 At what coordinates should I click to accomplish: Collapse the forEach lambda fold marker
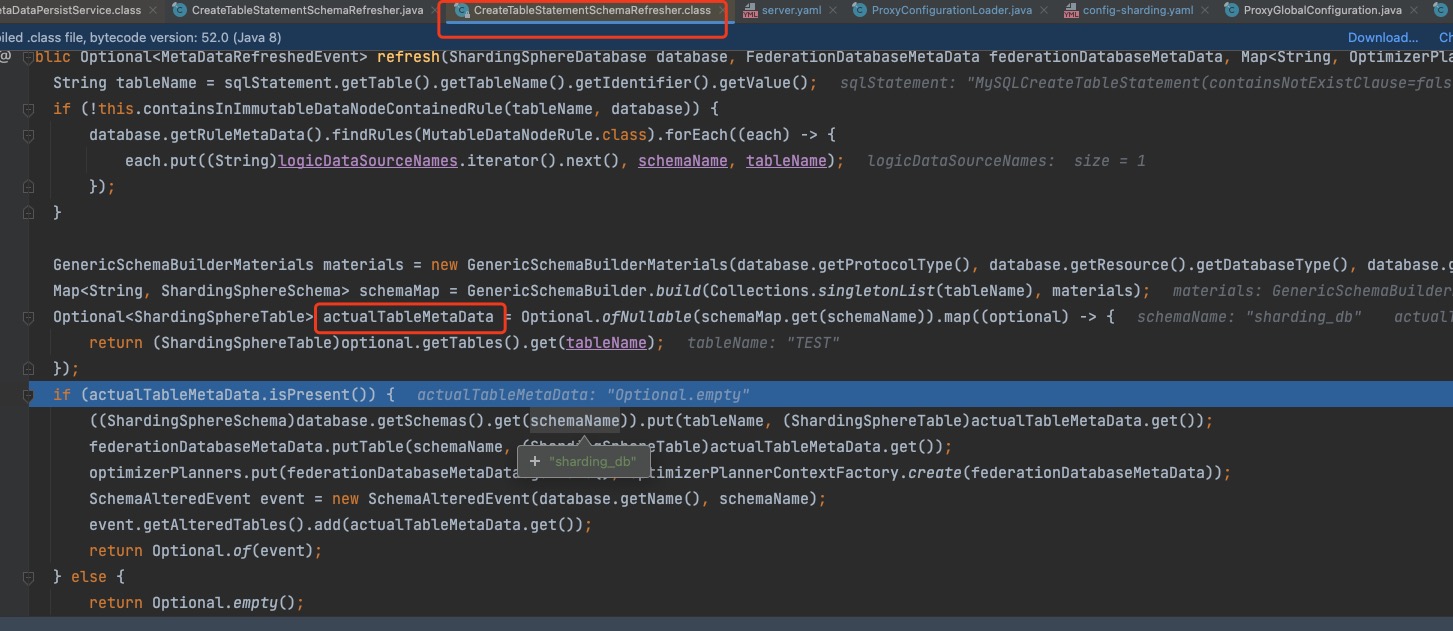30,134
